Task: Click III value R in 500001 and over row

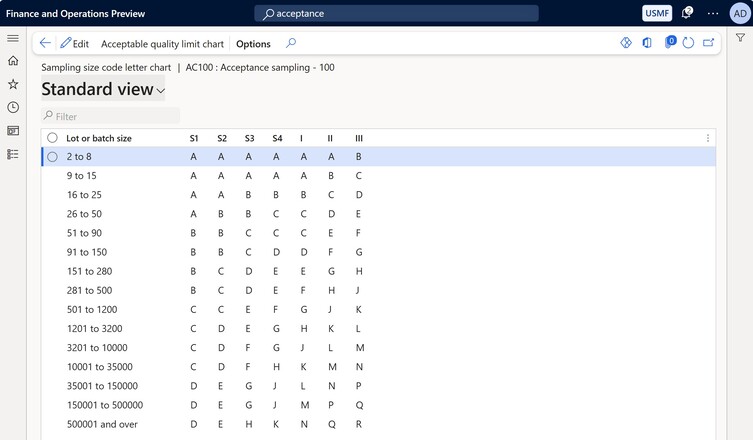Action: point(359,425)
